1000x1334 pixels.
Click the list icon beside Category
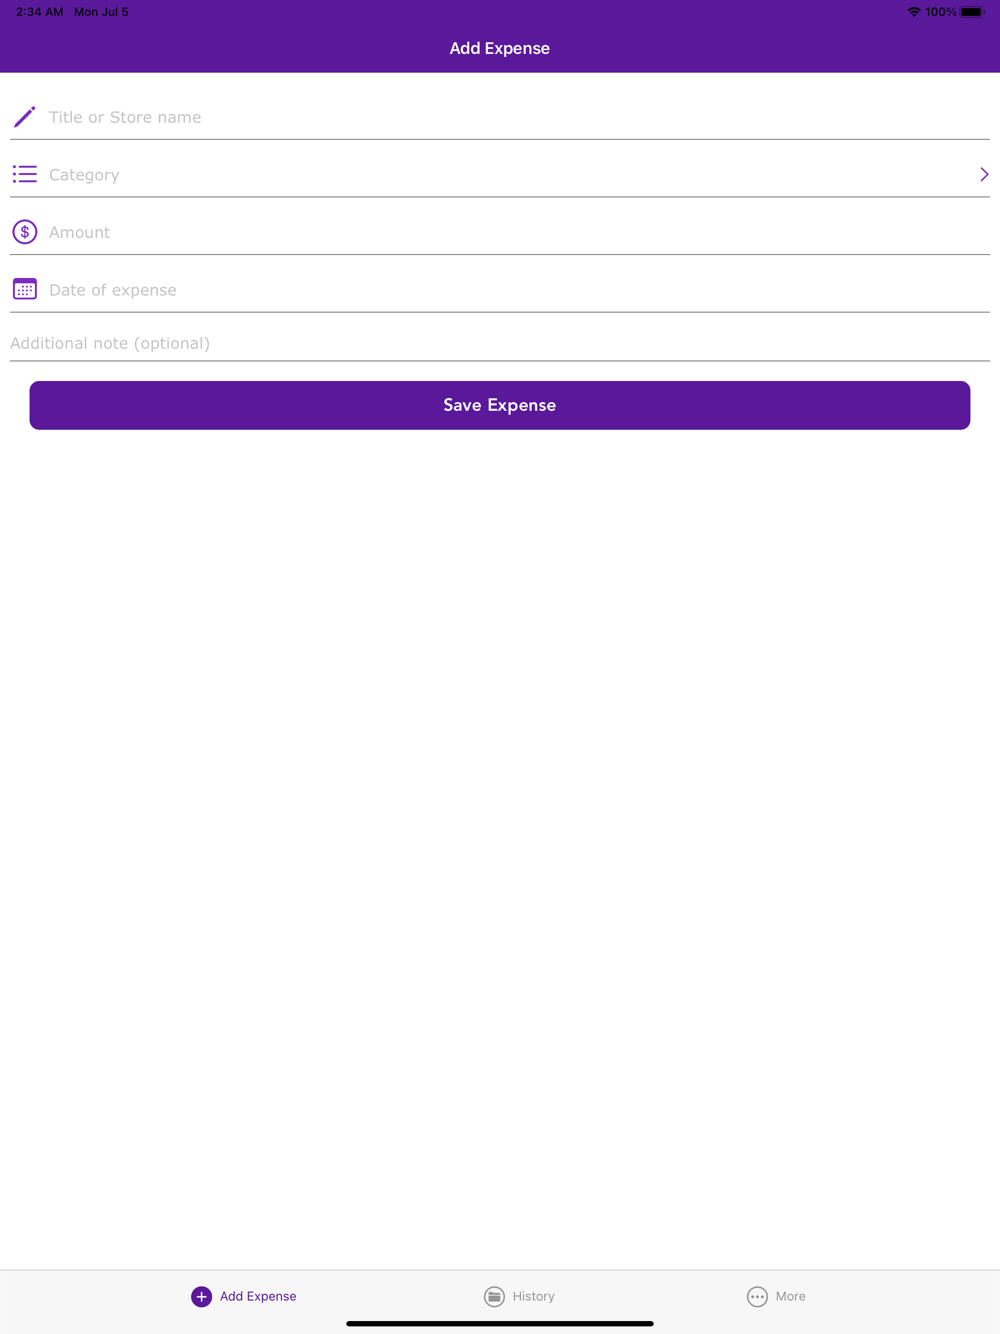coord(24,175)
